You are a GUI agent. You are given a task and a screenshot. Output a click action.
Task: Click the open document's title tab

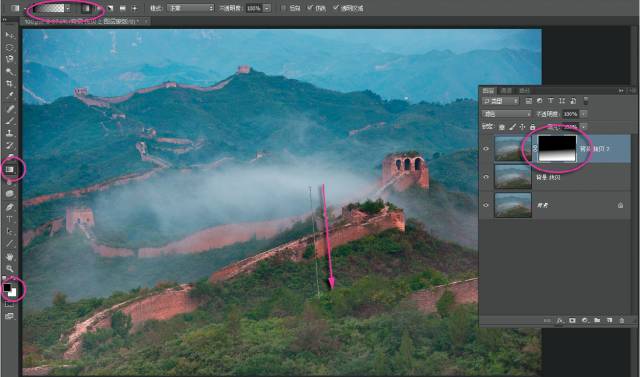84,22
